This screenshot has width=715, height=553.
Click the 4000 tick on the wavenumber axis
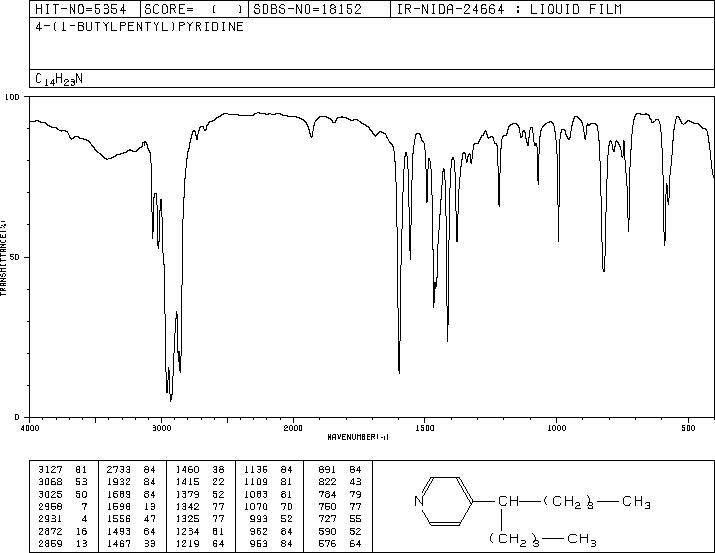(30, 428)
